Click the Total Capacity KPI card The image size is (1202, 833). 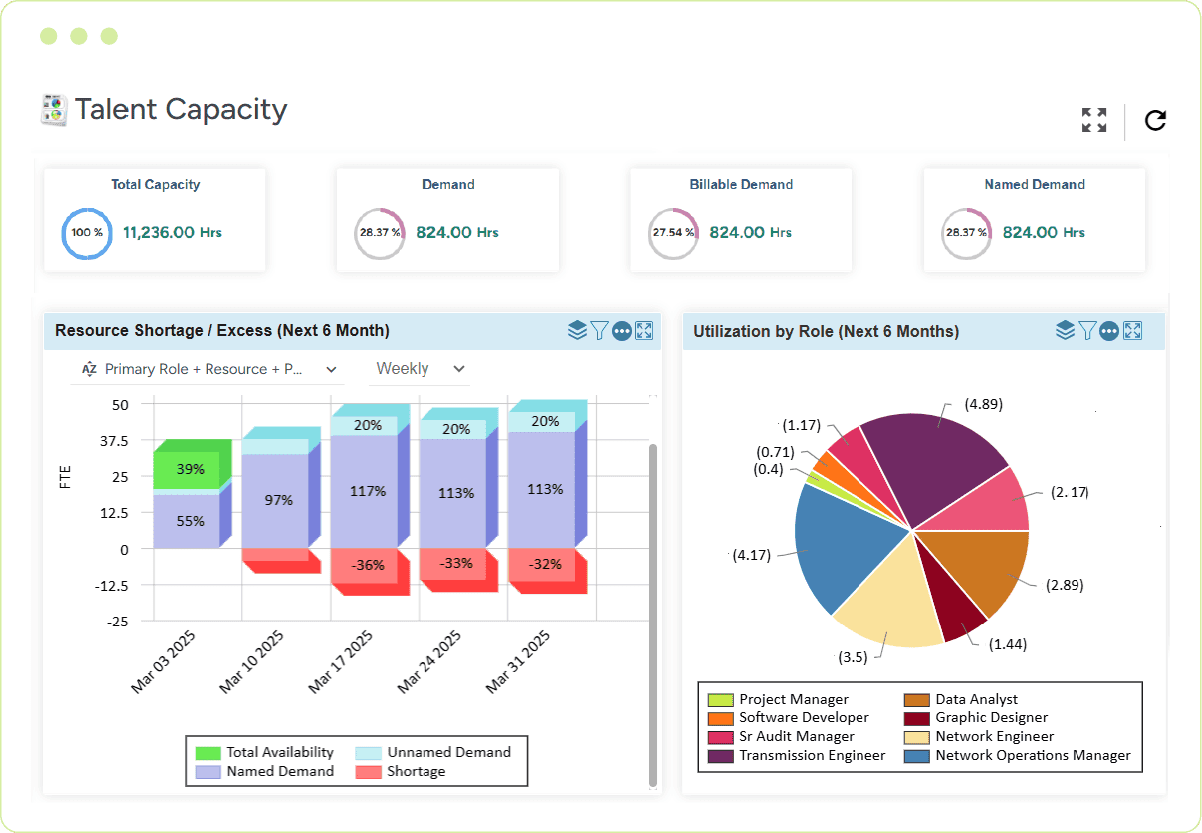[x=155, y=220]
